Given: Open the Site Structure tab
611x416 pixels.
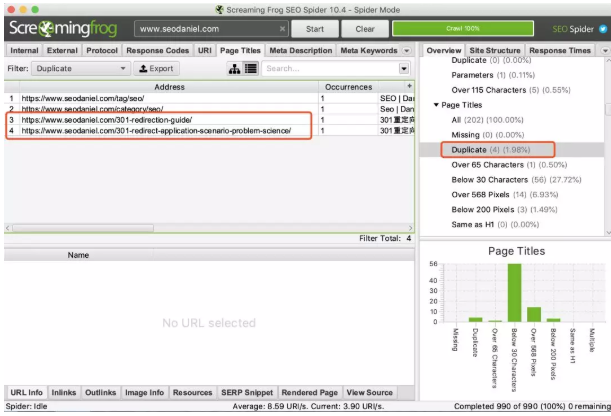Looking at the screenshot, I should [494, 50].
